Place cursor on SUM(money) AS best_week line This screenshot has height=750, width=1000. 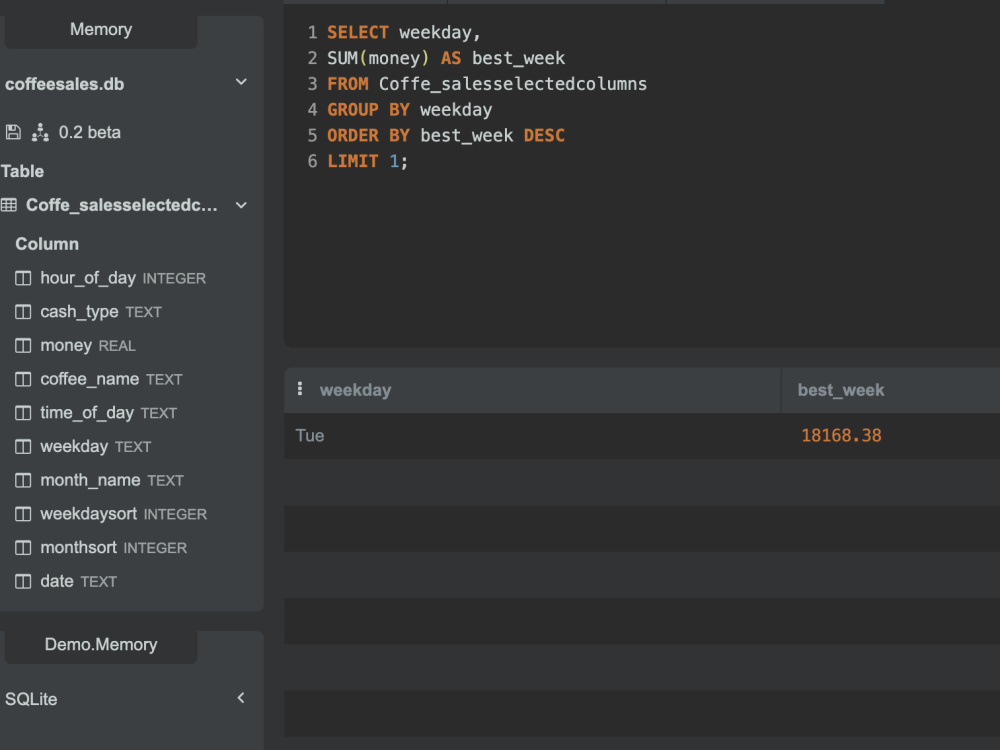click(446, 58)
